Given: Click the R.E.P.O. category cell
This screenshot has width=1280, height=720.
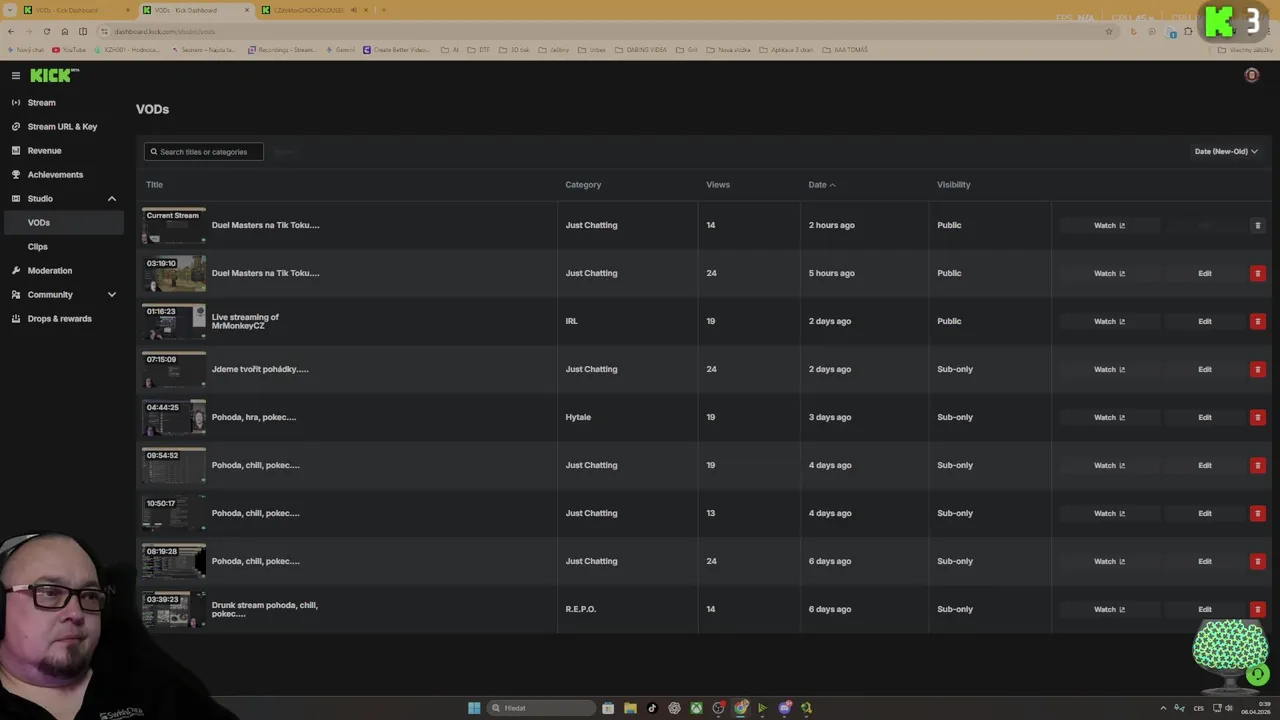Looking at the screenshot, I should [581, 609].
